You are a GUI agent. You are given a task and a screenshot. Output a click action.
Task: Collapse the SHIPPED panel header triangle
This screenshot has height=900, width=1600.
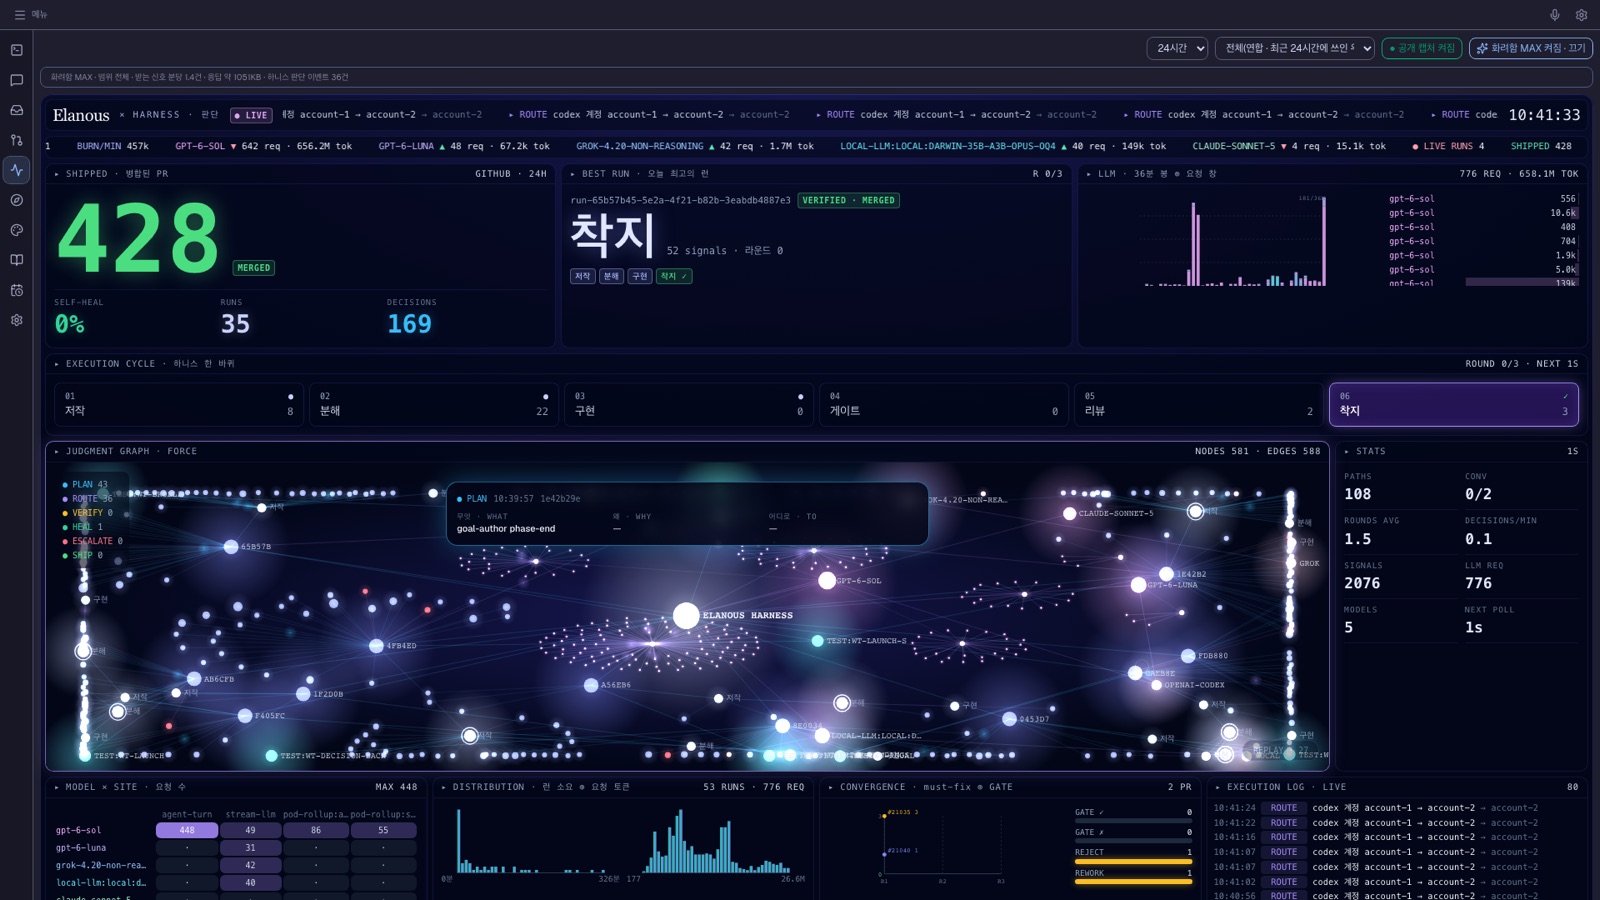tap(57, 174)
